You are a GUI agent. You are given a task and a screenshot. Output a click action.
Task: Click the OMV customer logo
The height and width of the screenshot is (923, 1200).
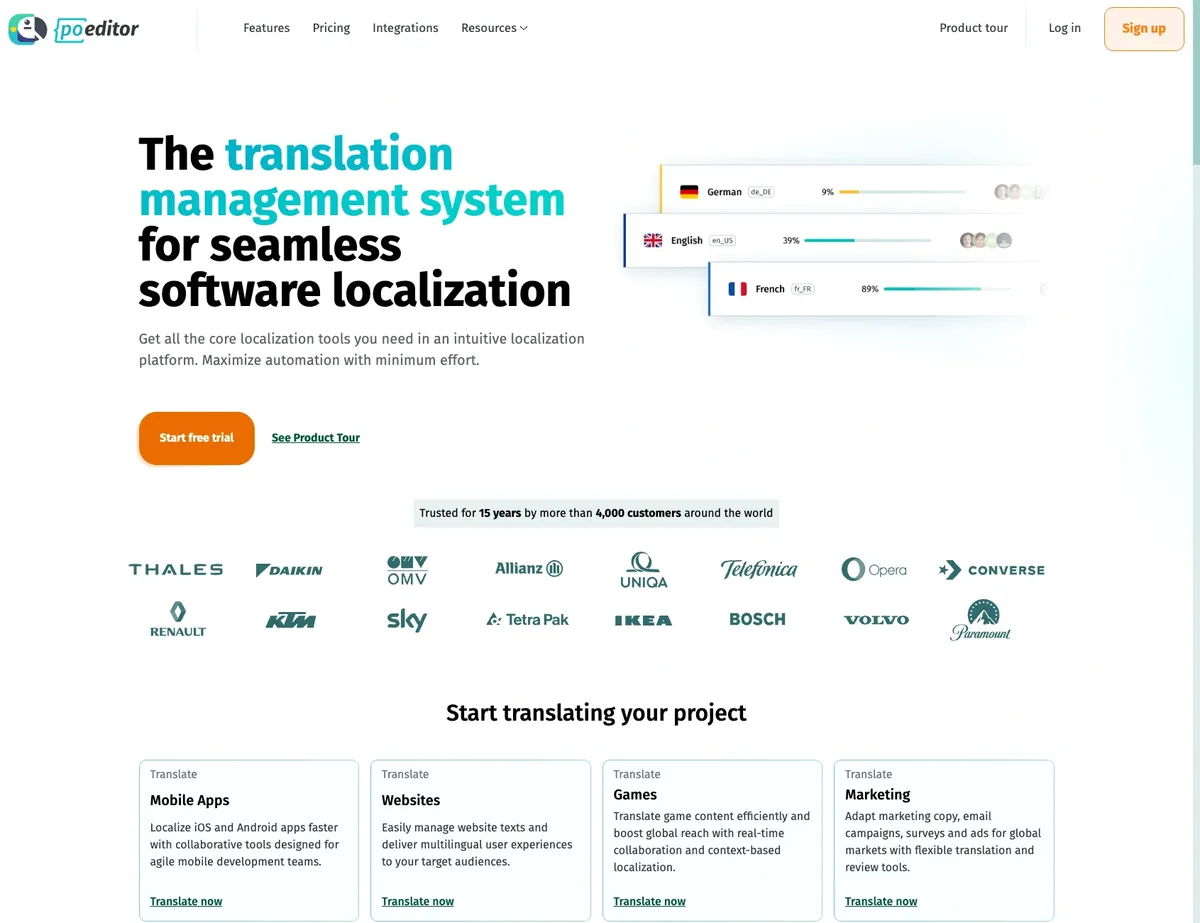407,570
